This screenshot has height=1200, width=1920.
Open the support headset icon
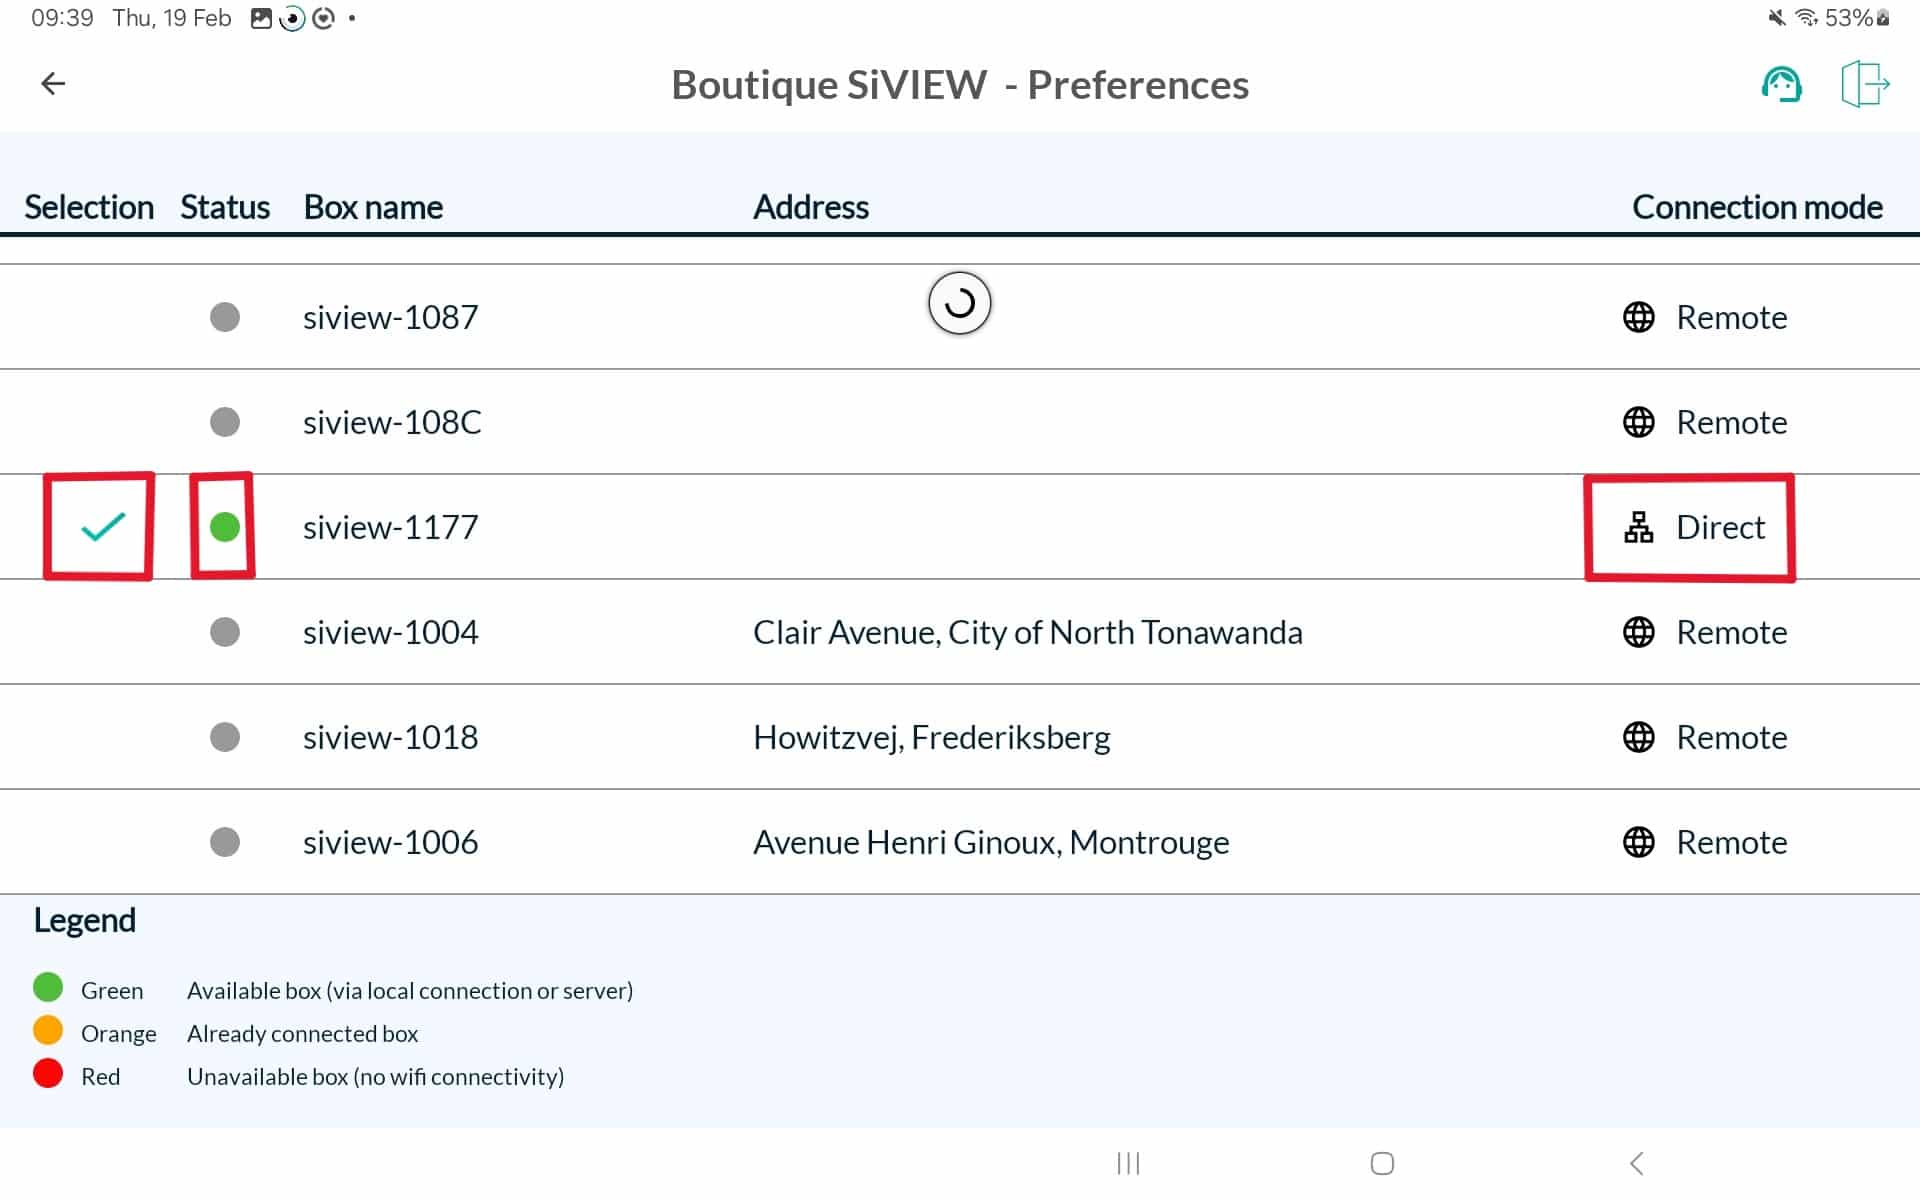pos(1781,84)
